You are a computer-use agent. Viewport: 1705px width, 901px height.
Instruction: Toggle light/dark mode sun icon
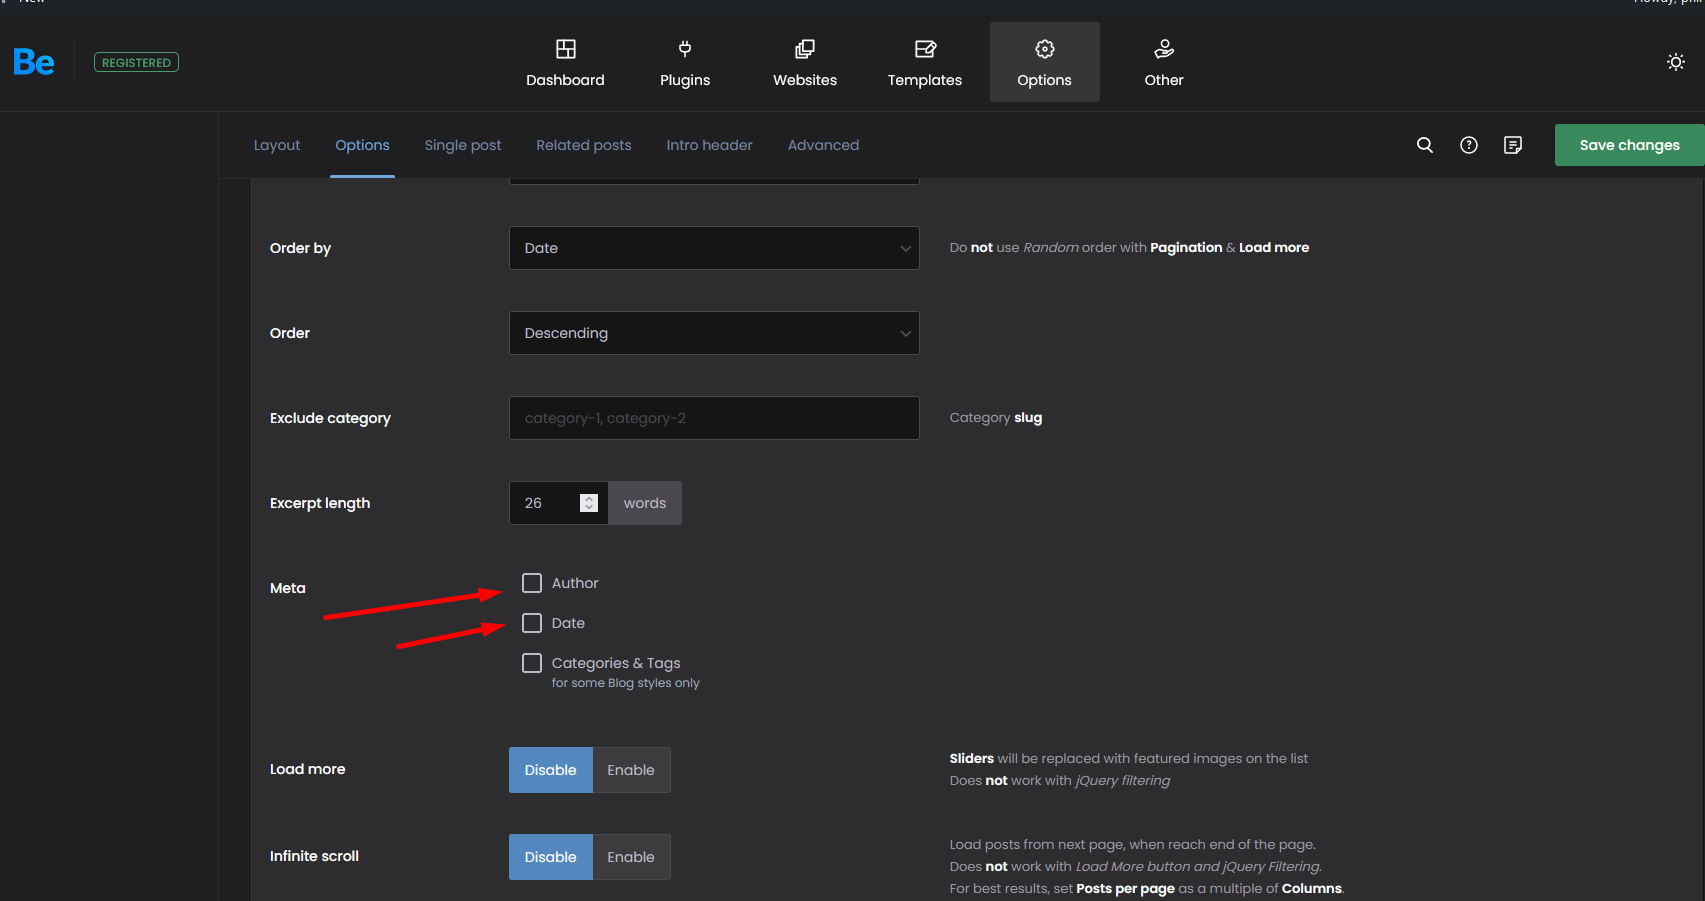pos(1676,62)
